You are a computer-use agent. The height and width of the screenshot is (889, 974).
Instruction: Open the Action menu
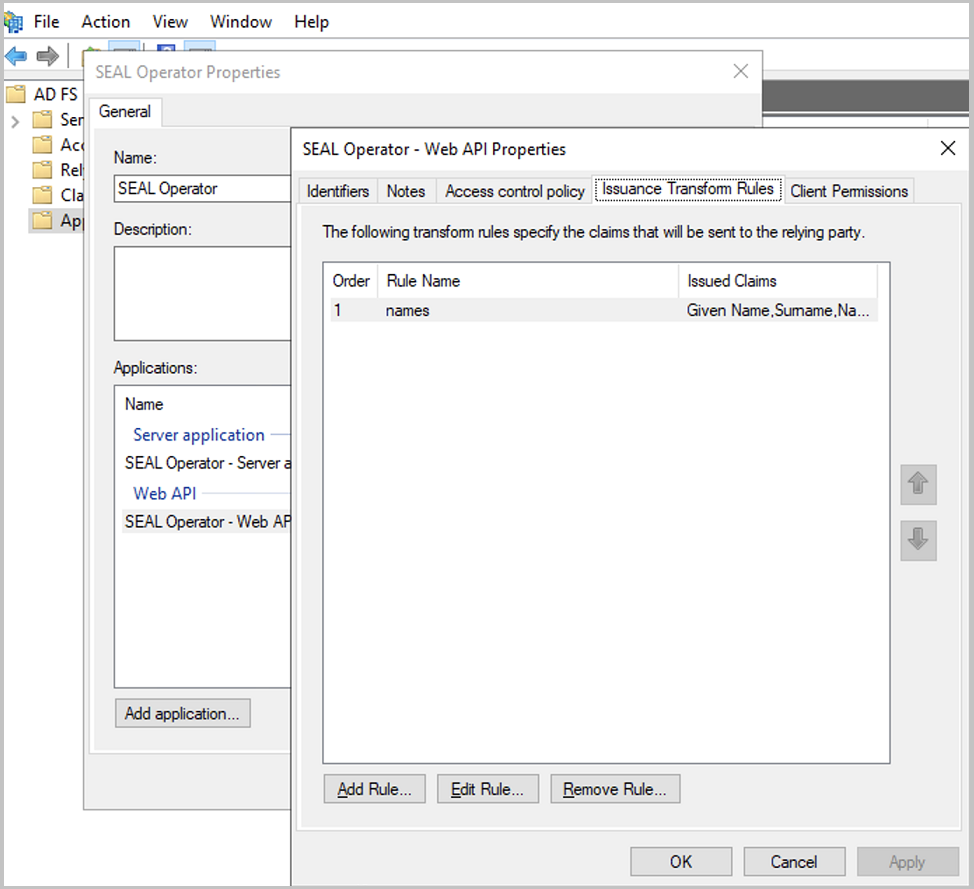pos(105,21)
